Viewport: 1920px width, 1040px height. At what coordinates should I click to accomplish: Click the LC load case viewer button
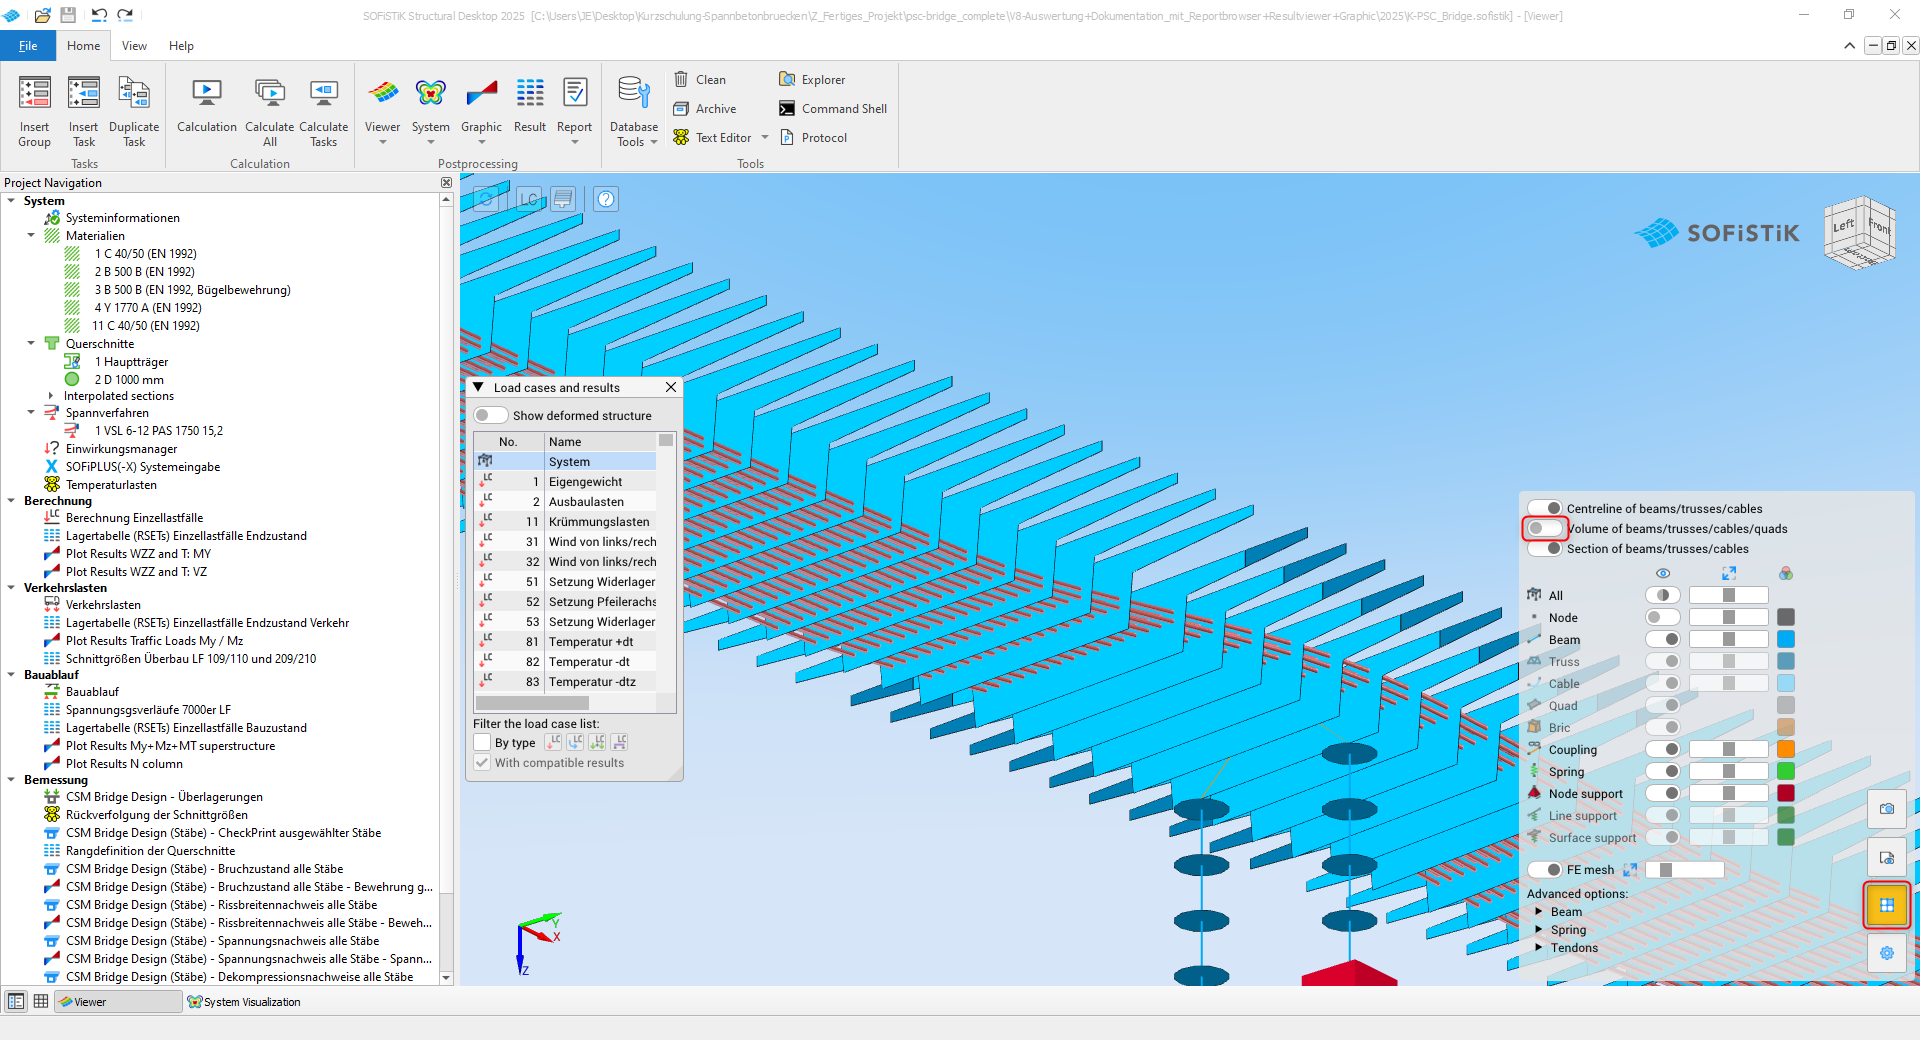pos(527,198)
